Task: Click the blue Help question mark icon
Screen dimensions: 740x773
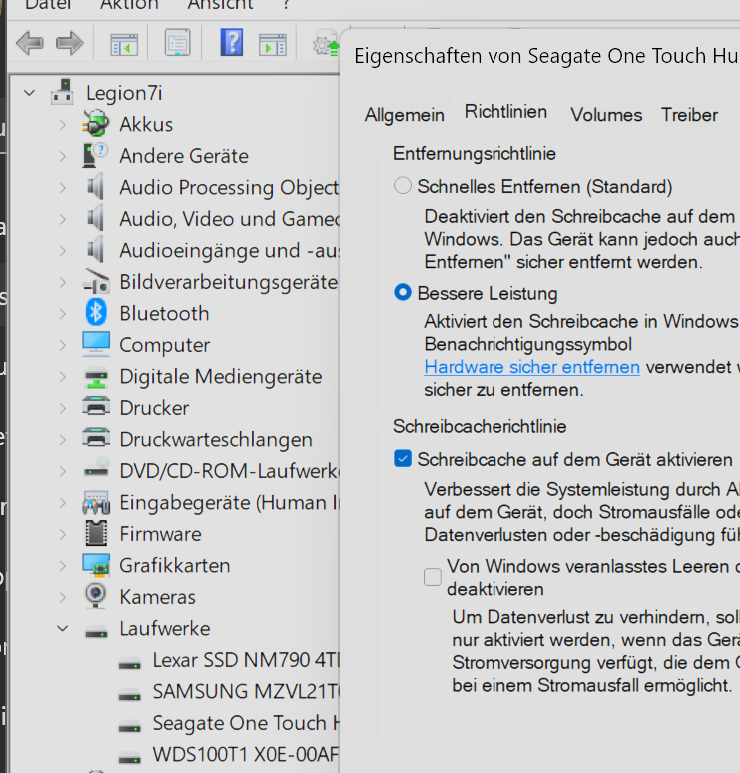Action: [232, 42]
